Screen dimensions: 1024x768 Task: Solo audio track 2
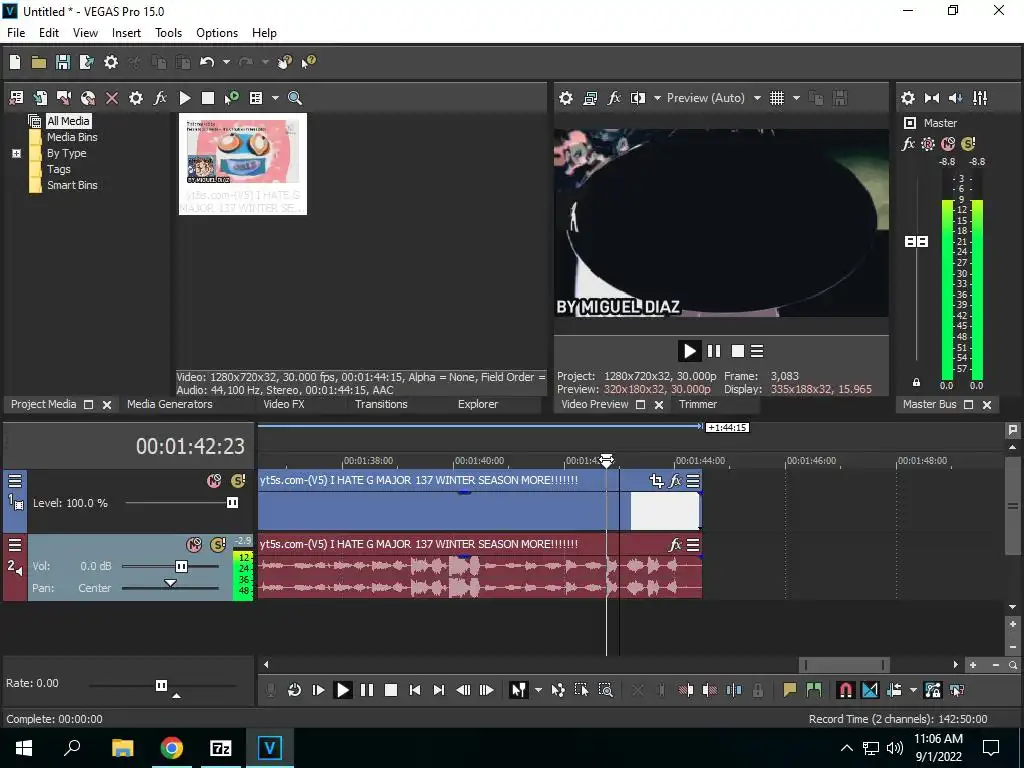coord(218,545)
